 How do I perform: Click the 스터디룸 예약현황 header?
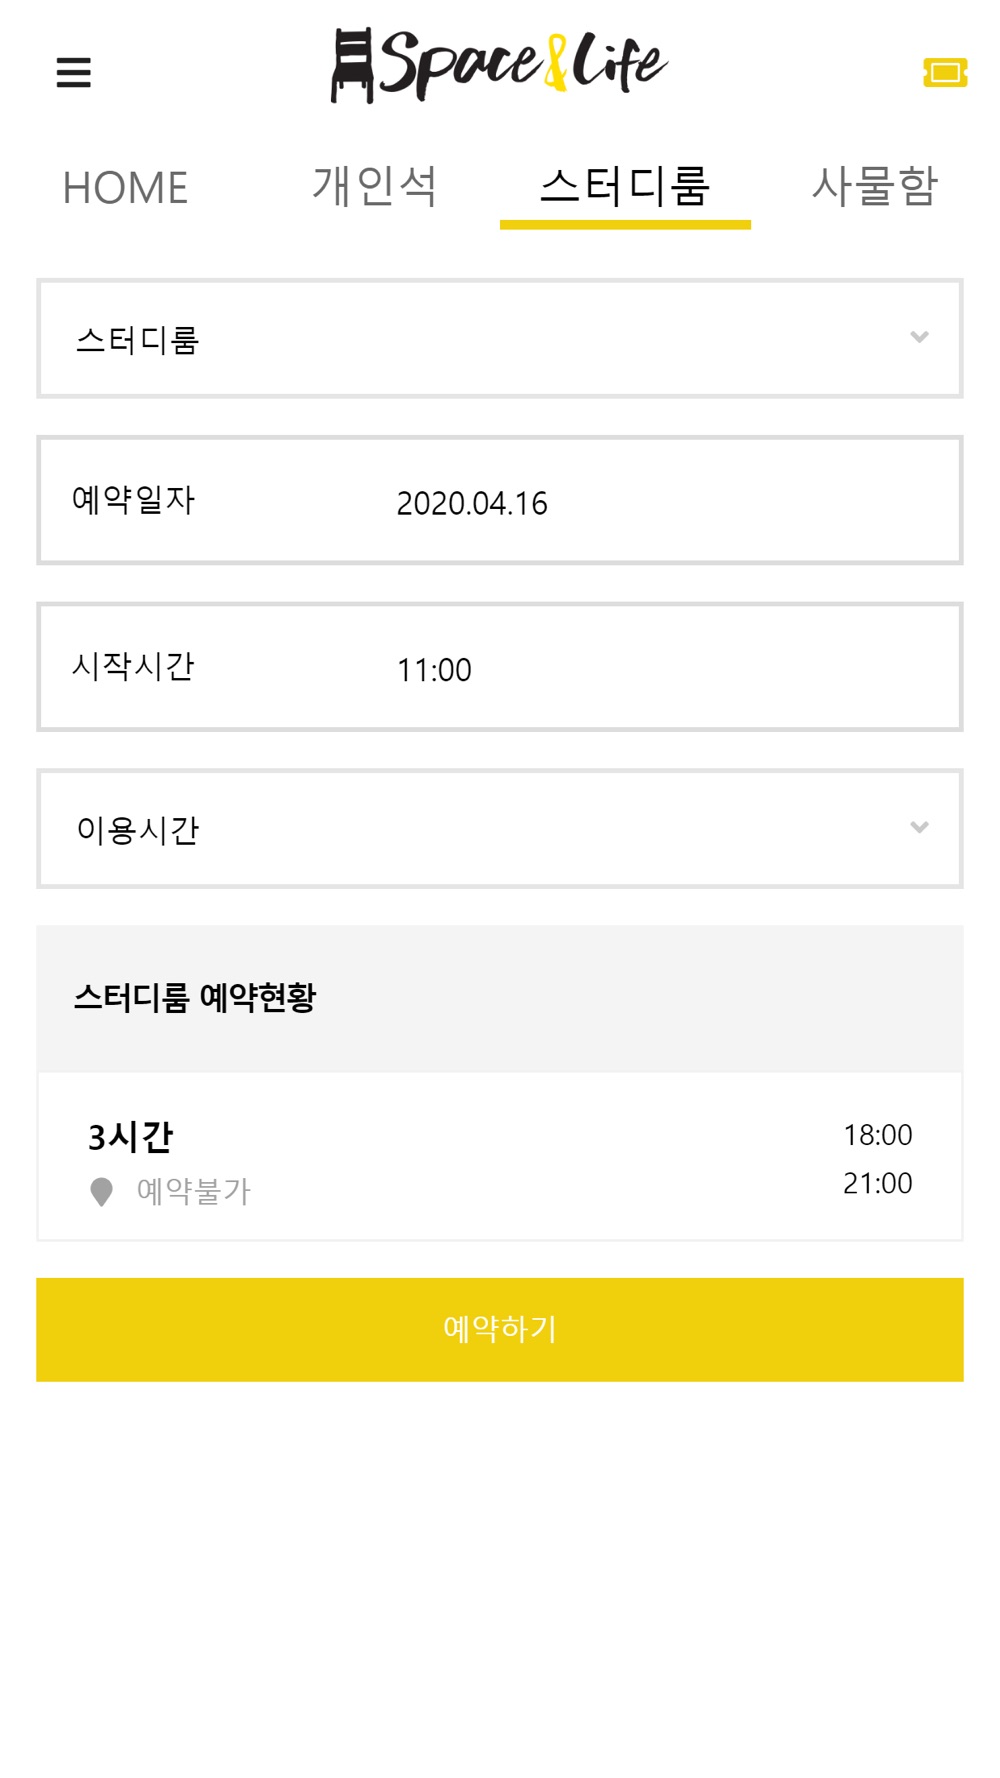click(194, 998)
